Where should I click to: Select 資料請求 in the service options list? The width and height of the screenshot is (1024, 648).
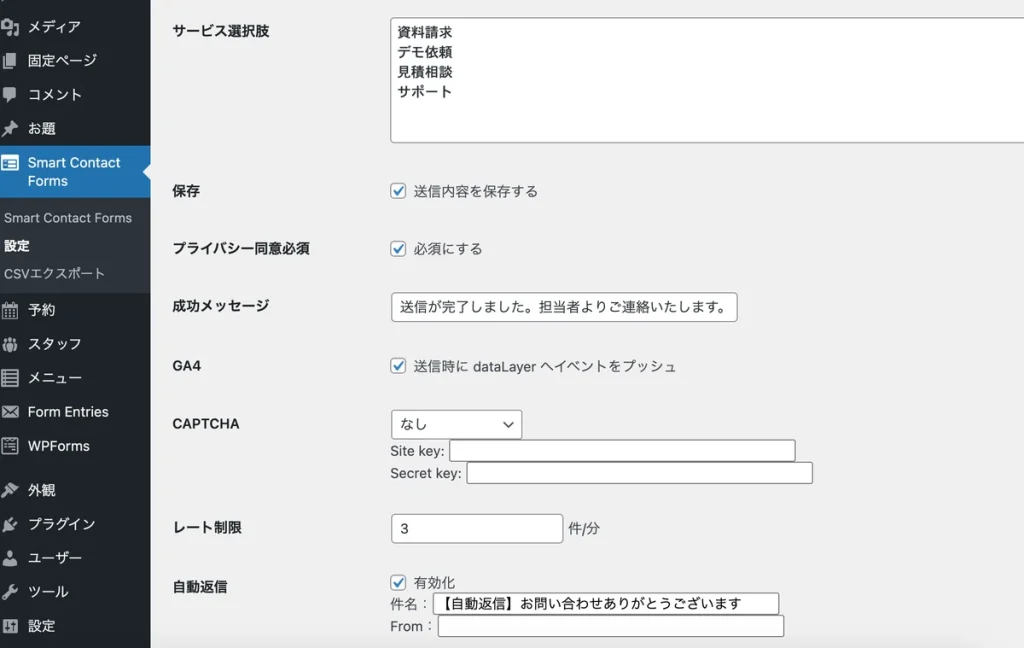tap(425, 31)
